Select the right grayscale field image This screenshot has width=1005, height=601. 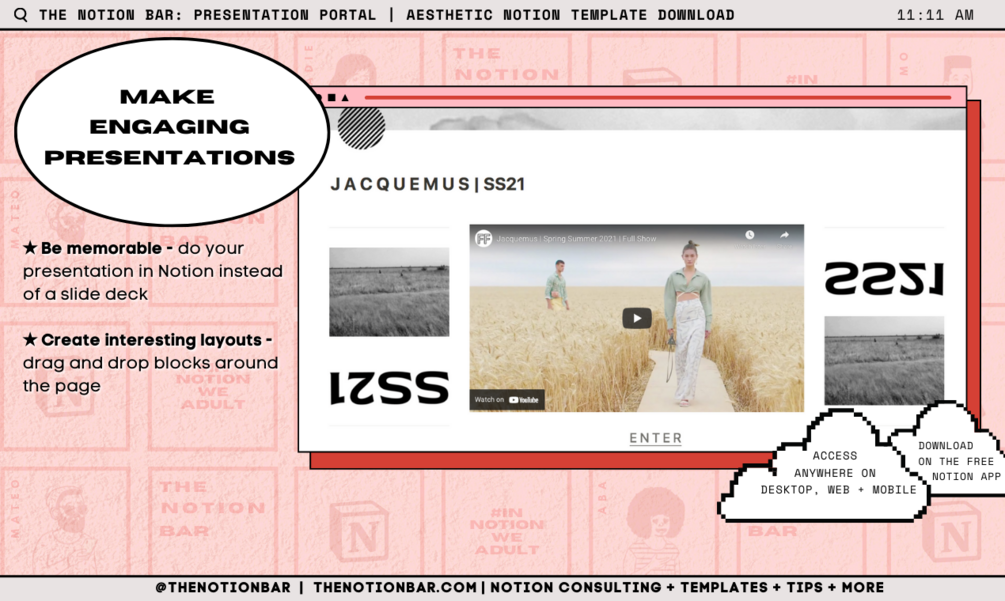click(884, 360)
